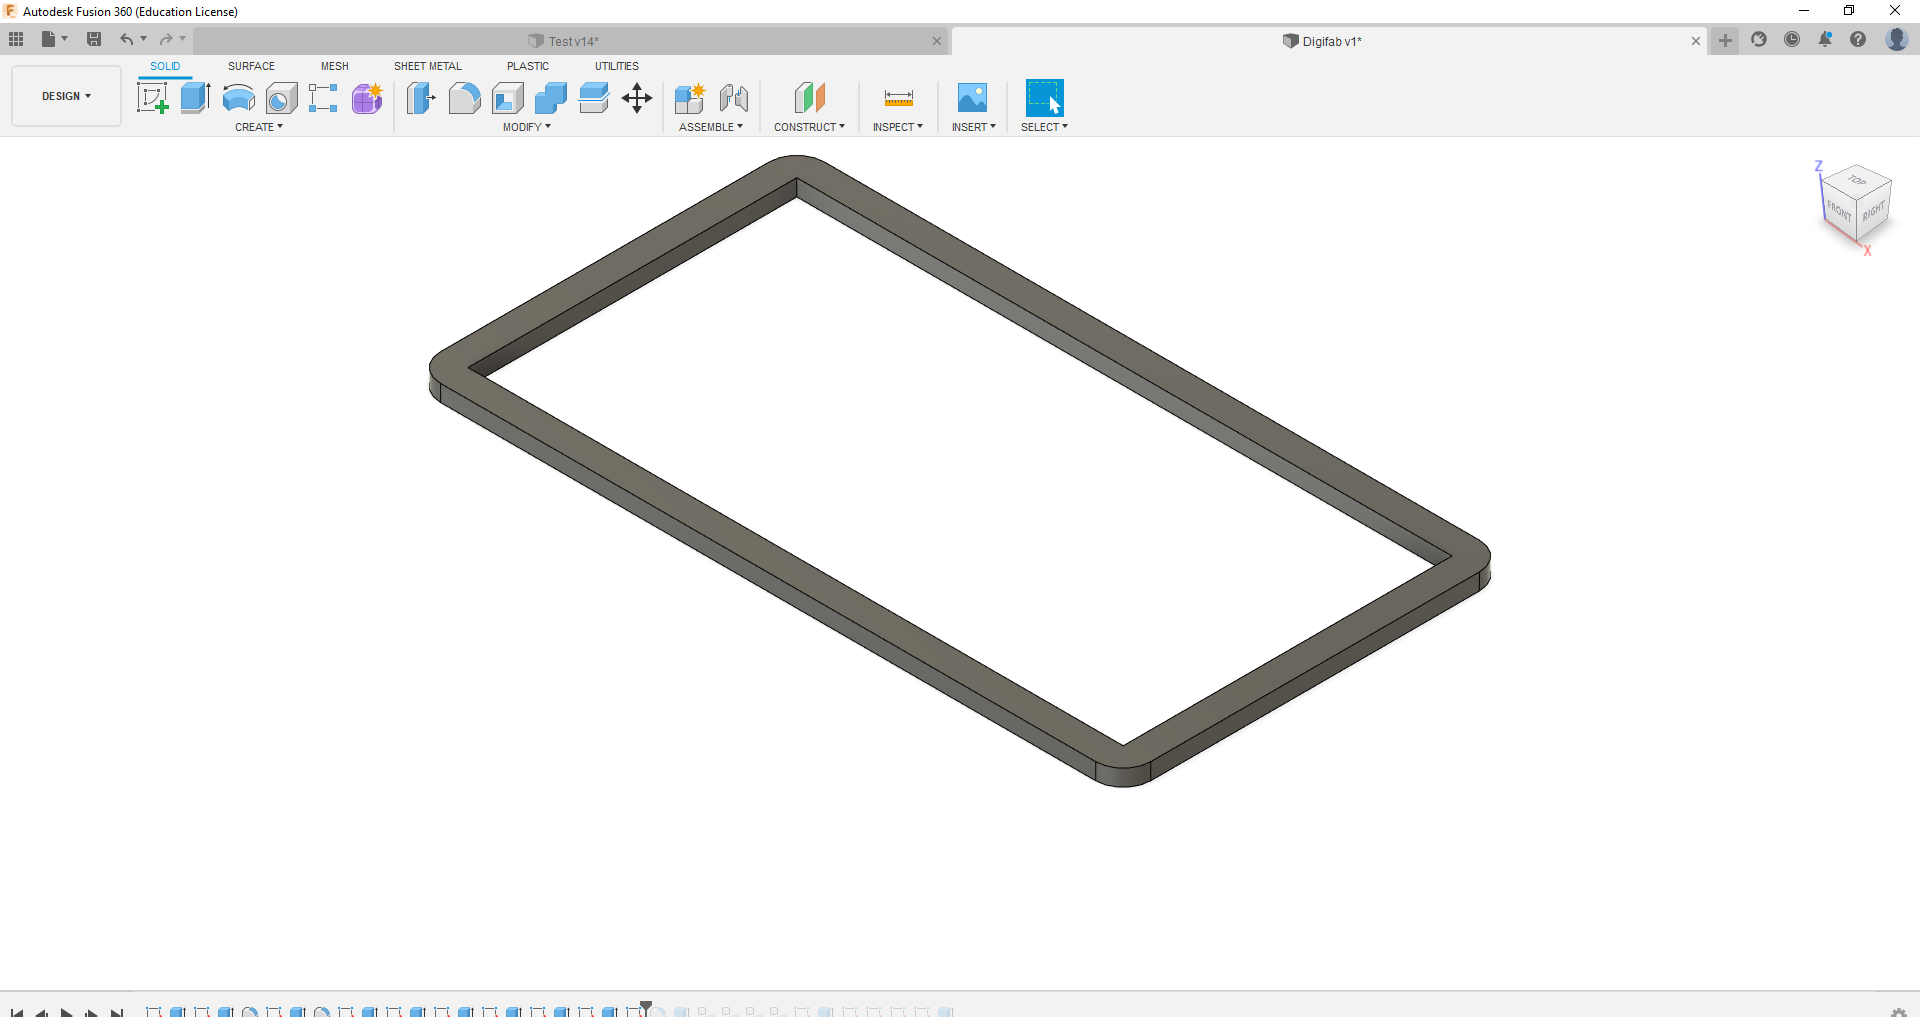Image resolution: width=1920 pixels, height=1017 pixels.
Task: Activate the Move/Copy tool
Action: pos(637,98)
